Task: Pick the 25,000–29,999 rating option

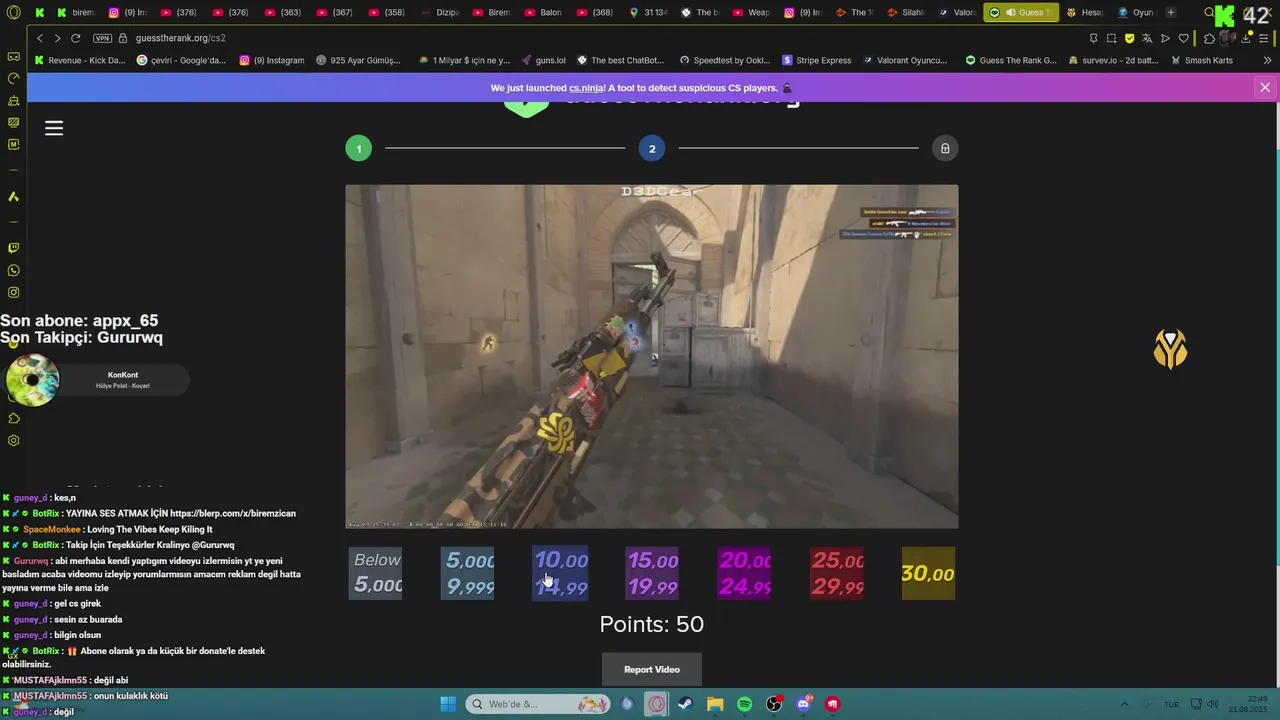Action: pyautogui.click(x=837, y=573)
